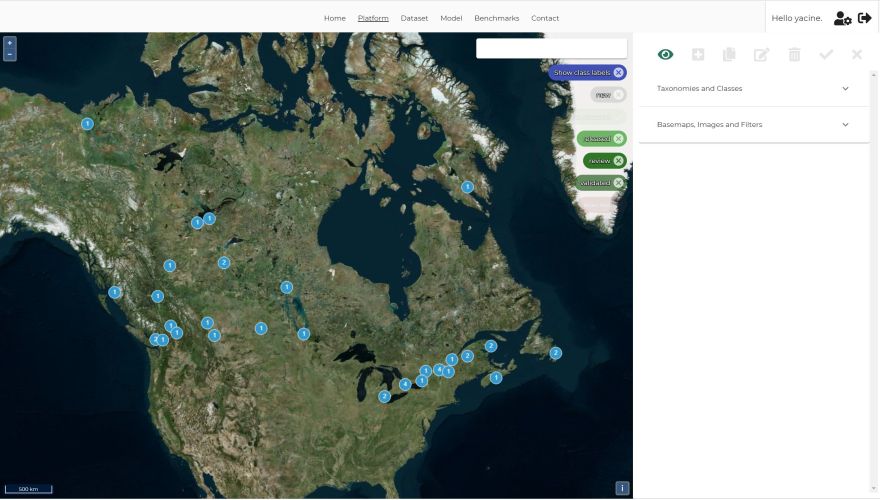
Task: Toggle the 'new' status filter chip
Action: tap(608, 95)
